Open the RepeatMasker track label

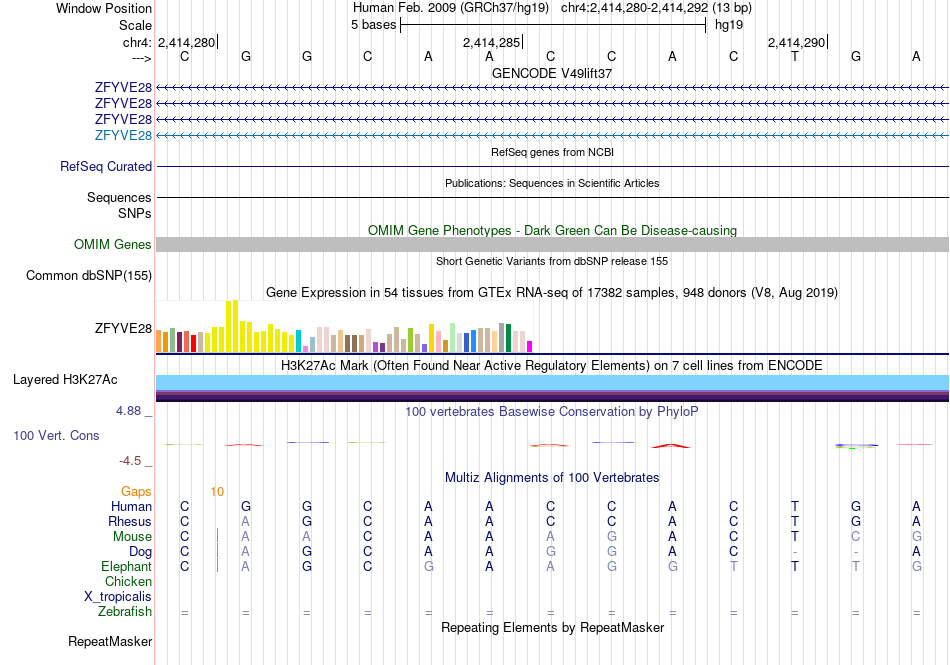pos(110,642)
